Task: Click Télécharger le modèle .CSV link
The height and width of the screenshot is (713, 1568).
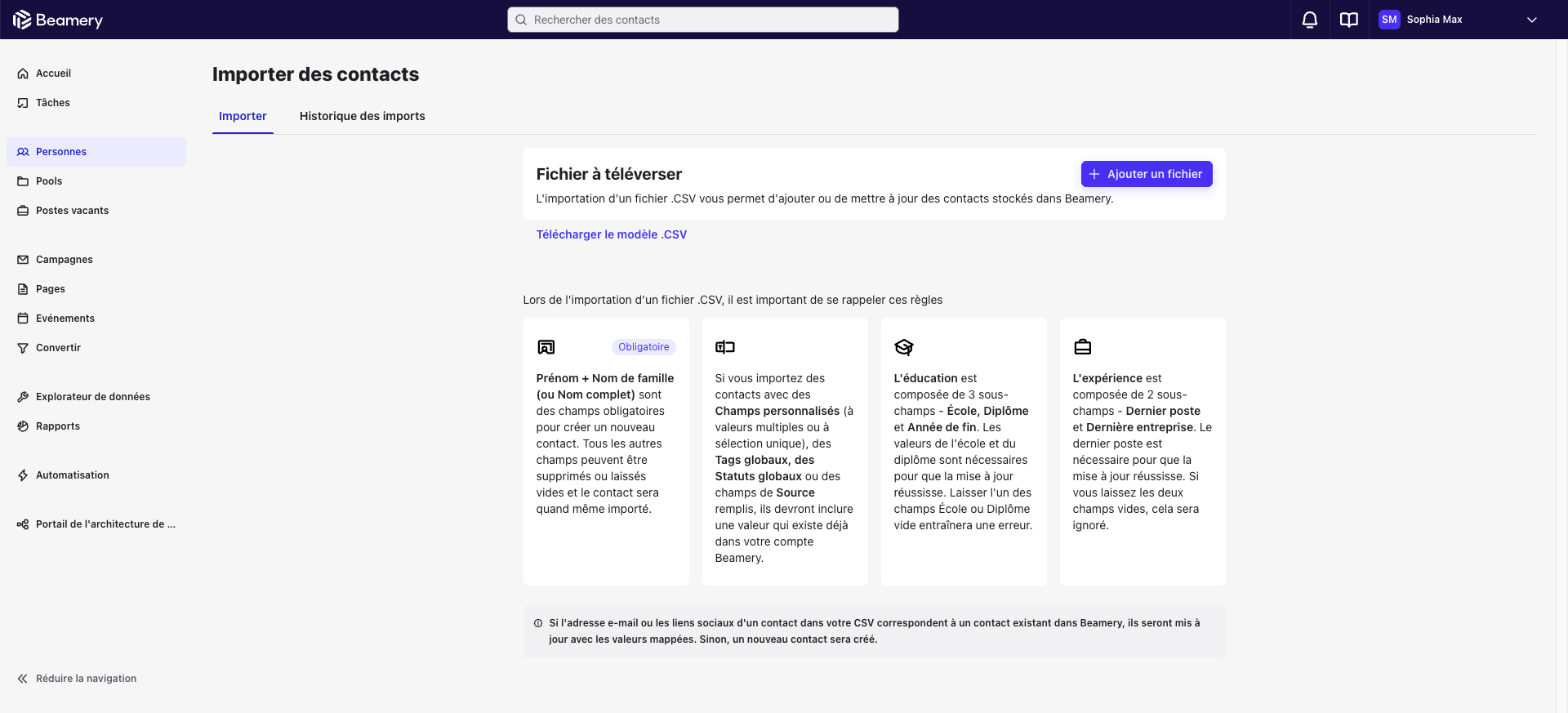Action: tap(611, 234)
